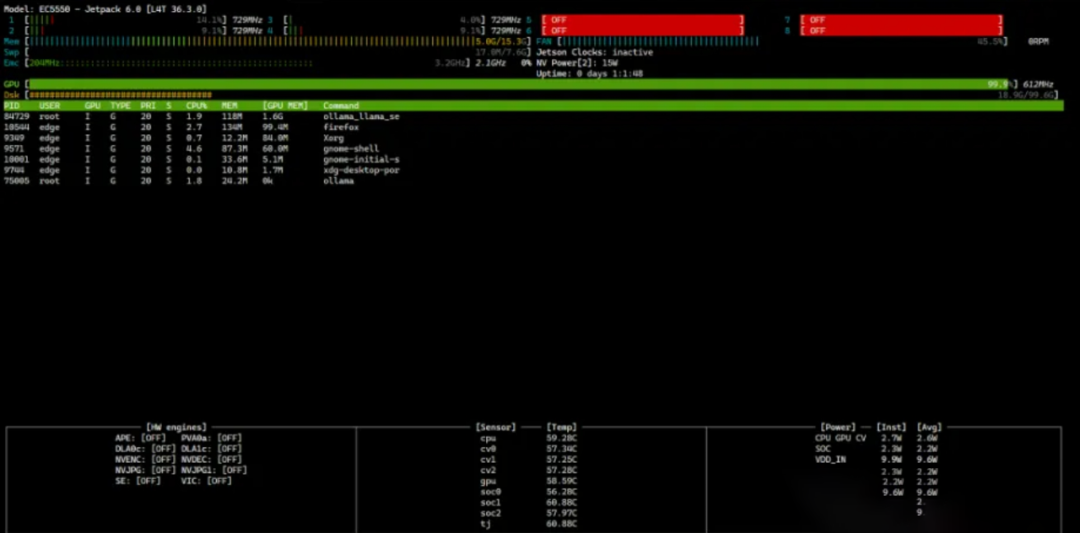Click the Jetson Clocks: inactive status
The width and height of the screenshot is (1080, 533).
click(594, 52)
